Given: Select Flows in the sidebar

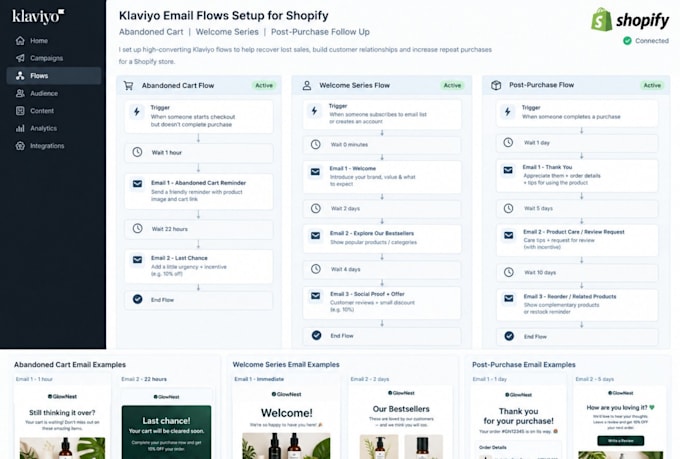Looking at the screenshot, I should pos(54,75).
